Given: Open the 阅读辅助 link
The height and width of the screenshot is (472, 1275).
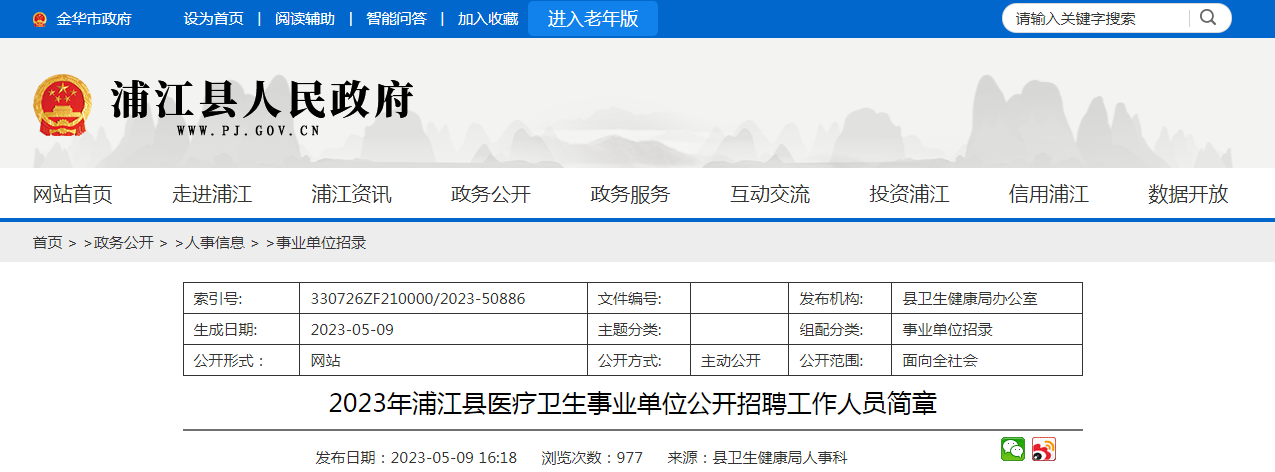Looking at the screenshot, I should [x=305, y=19].
